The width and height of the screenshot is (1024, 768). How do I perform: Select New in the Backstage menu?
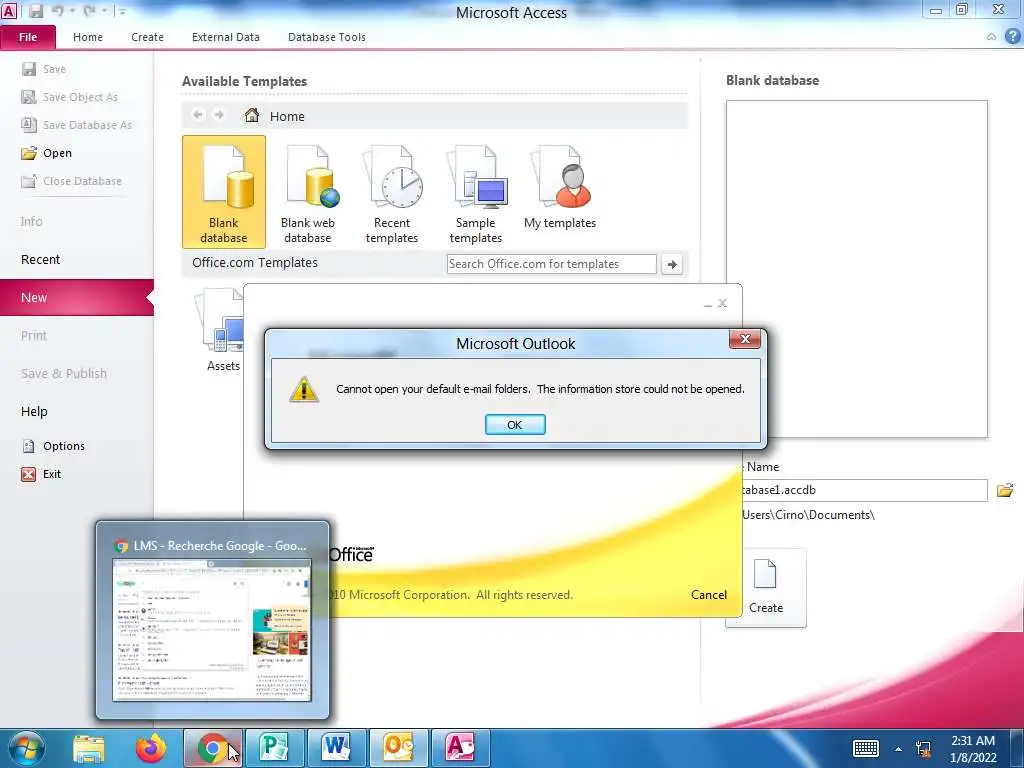76,297
